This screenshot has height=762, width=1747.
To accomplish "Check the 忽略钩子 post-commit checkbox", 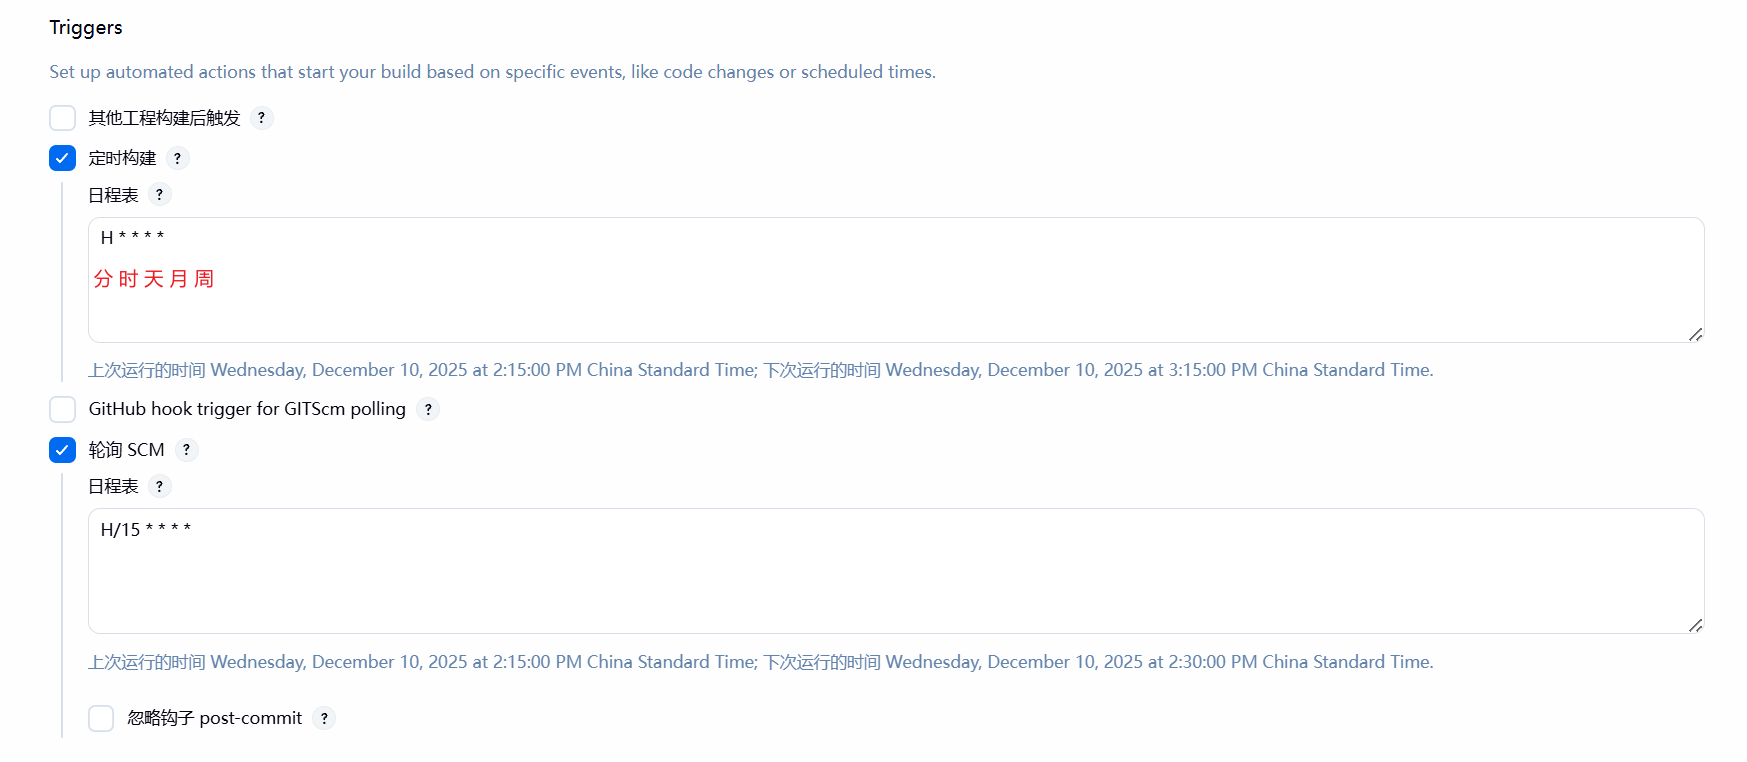I will (x=101, y=718).
